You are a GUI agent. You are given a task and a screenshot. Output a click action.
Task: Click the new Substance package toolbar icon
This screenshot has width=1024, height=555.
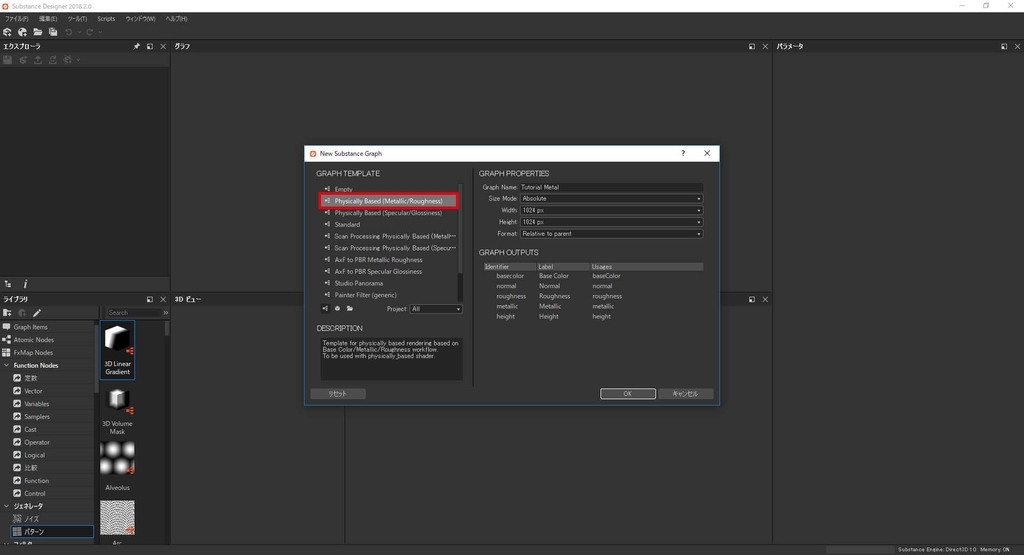pyautogui.click(x=7, y=32)
